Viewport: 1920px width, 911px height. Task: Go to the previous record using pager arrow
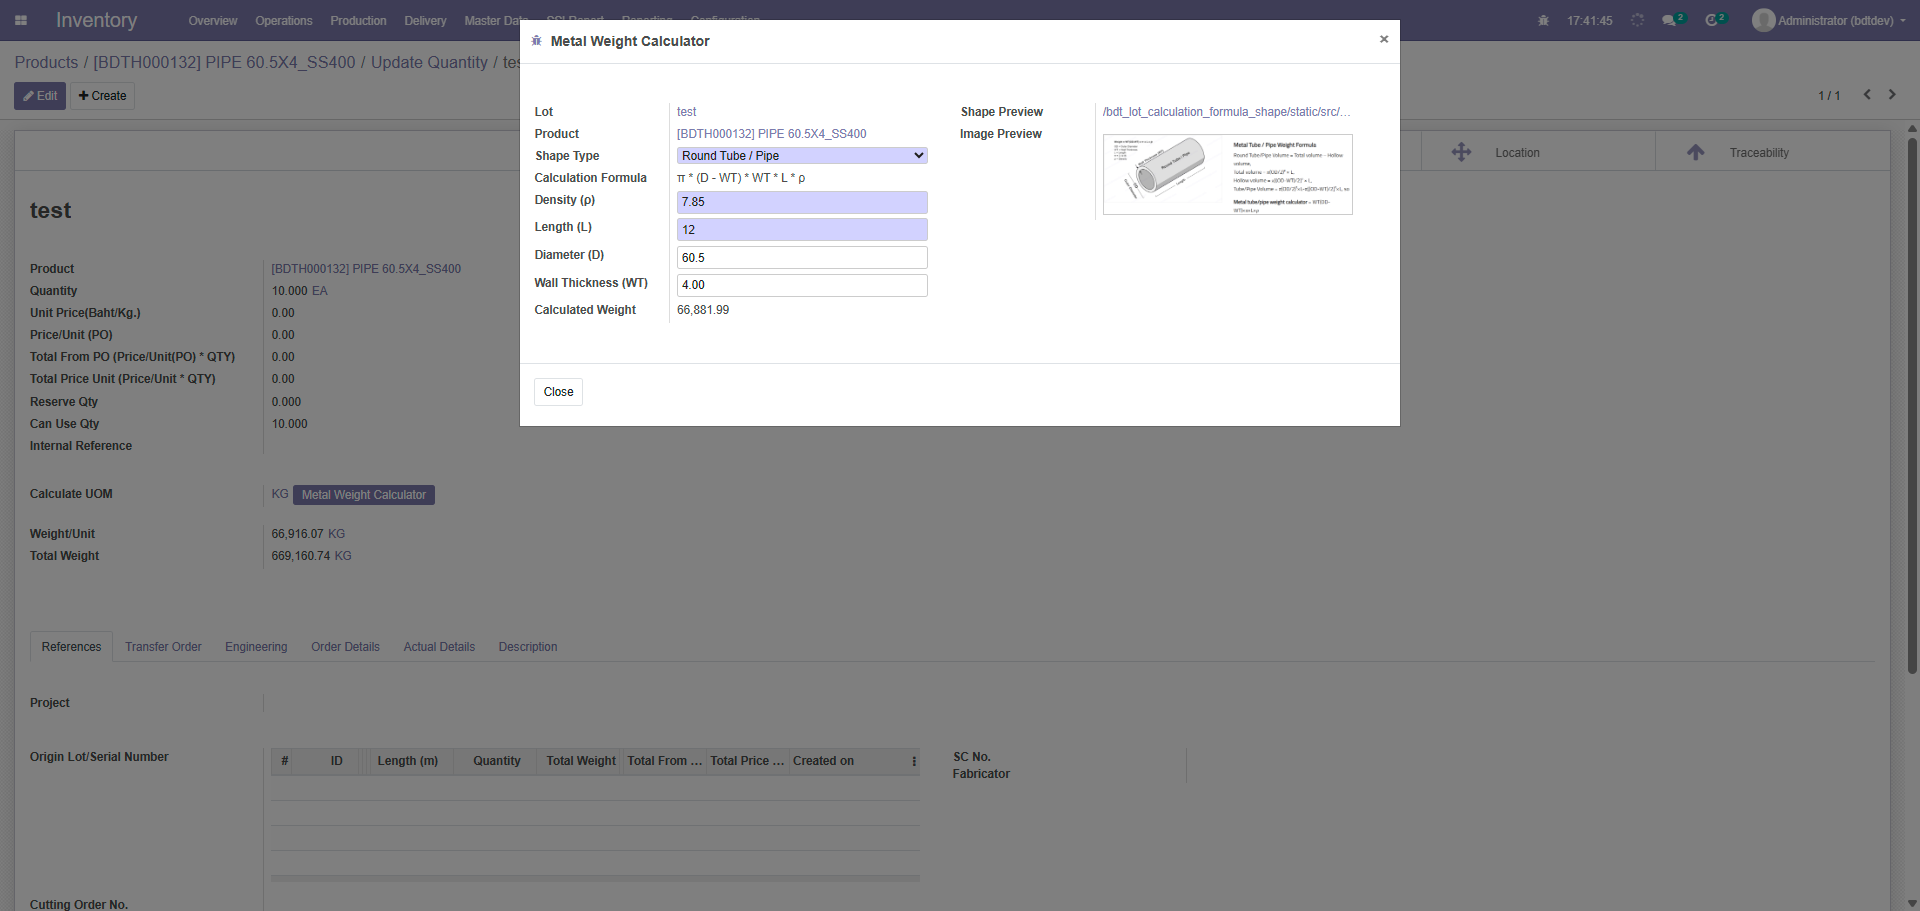coord(1867,95)
